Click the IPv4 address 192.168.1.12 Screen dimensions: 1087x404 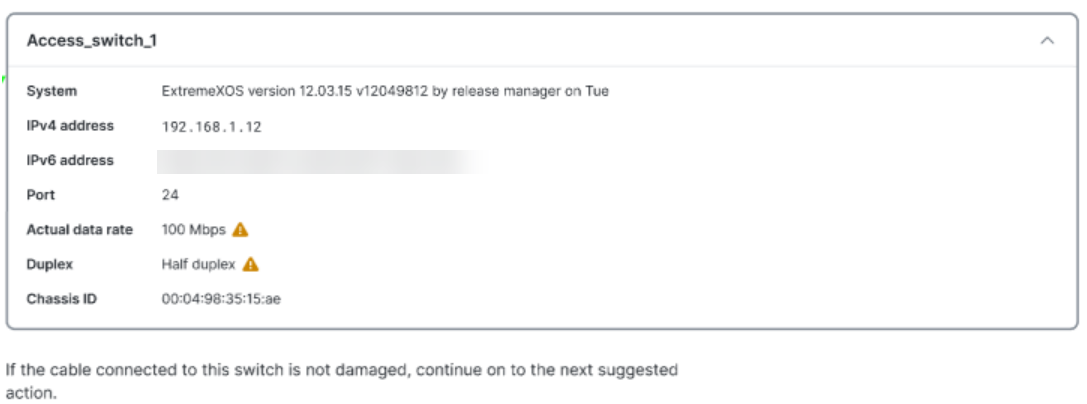[x=211, y=127]
